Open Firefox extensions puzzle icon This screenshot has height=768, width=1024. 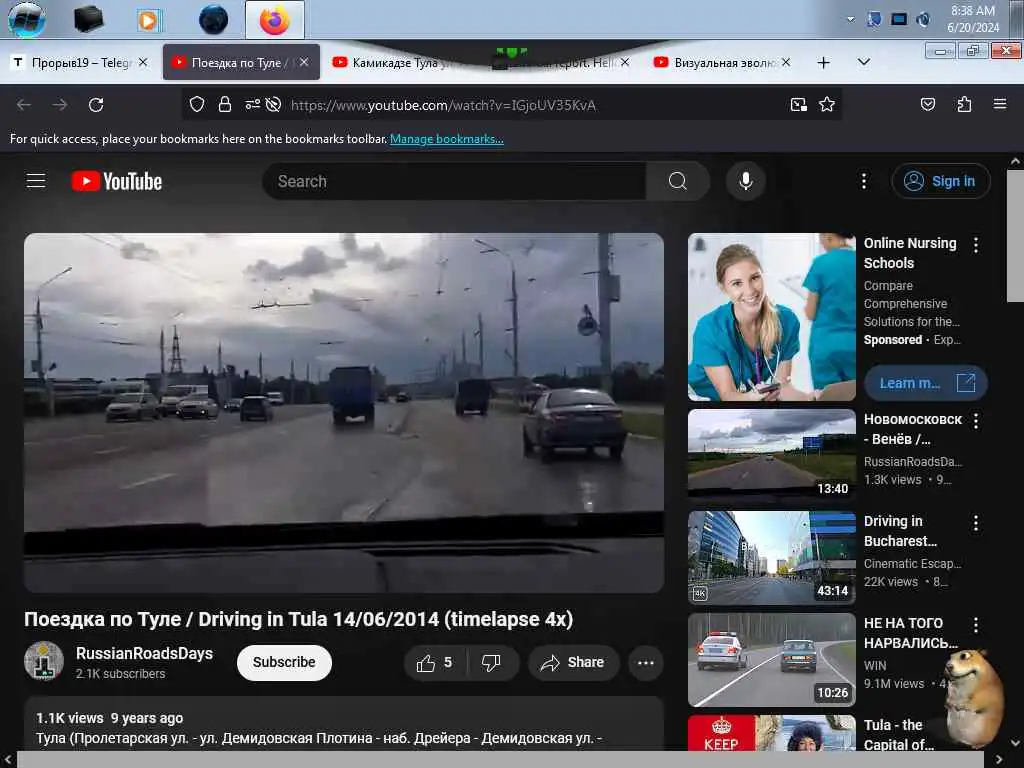tap(964, 104)
